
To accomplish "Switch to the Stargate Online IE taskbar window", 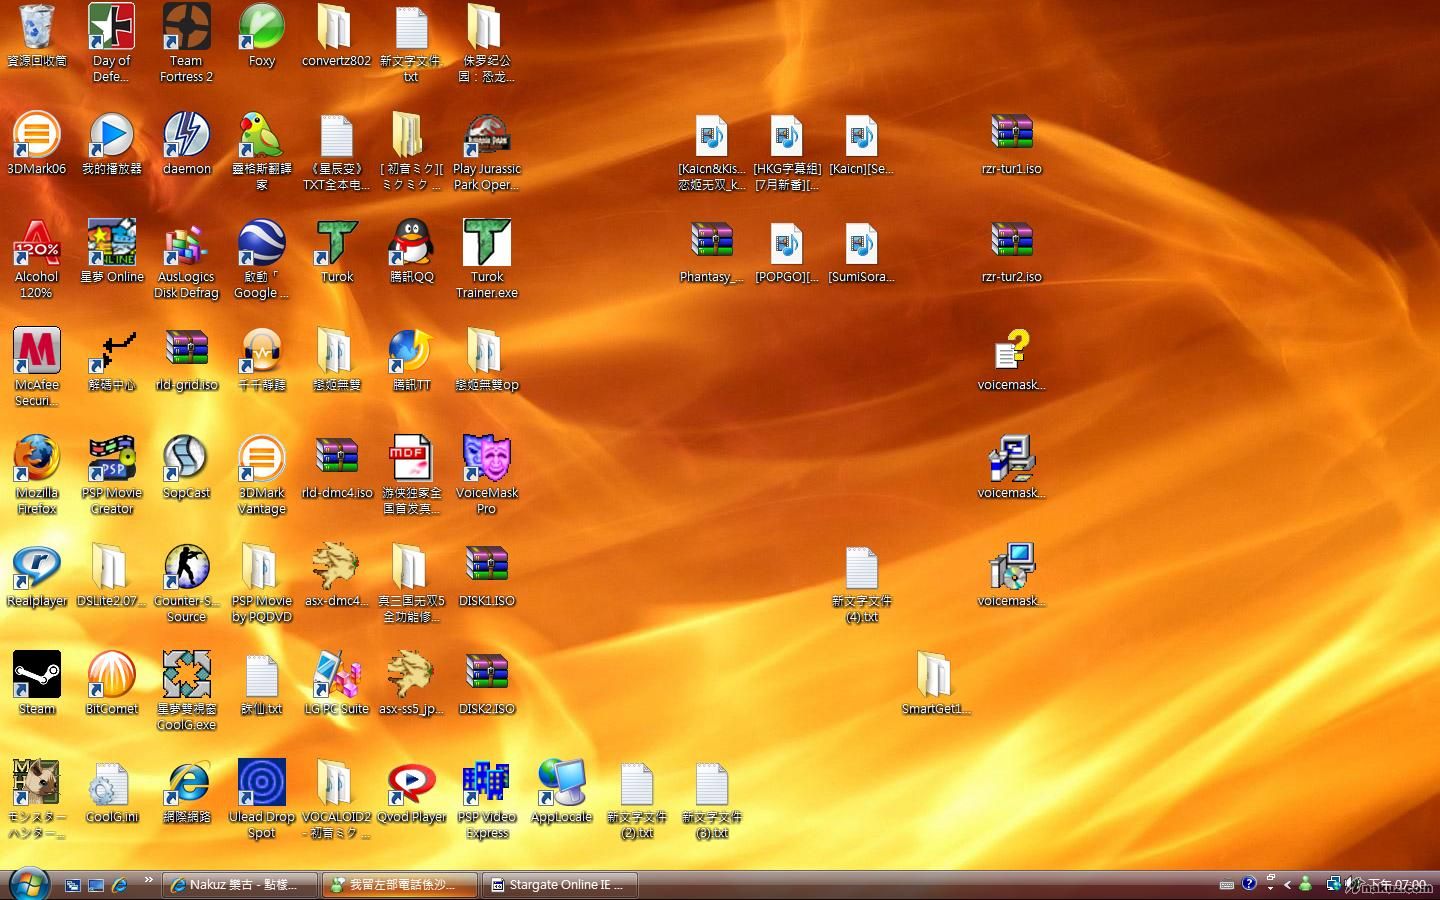I will pyautogui.click(x=560, y=885).
